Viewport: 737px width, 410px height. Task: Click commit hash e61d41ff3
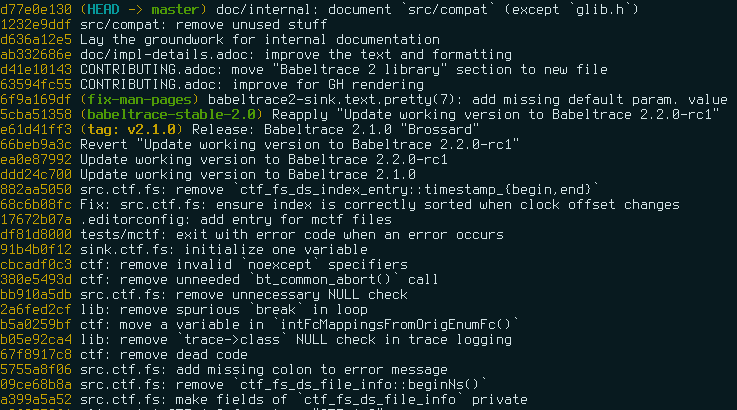(36, 130)
